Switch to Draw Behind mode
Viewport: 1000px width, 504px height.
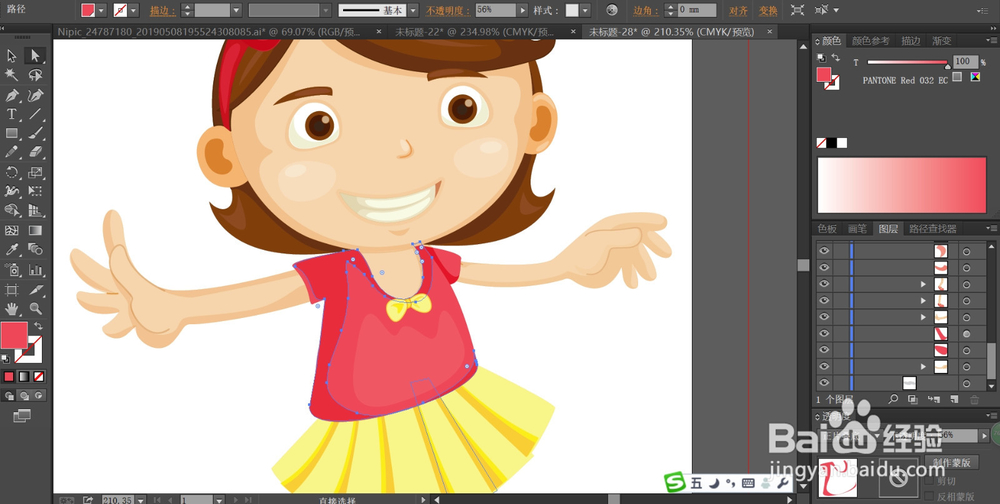[x=24, y=396]
